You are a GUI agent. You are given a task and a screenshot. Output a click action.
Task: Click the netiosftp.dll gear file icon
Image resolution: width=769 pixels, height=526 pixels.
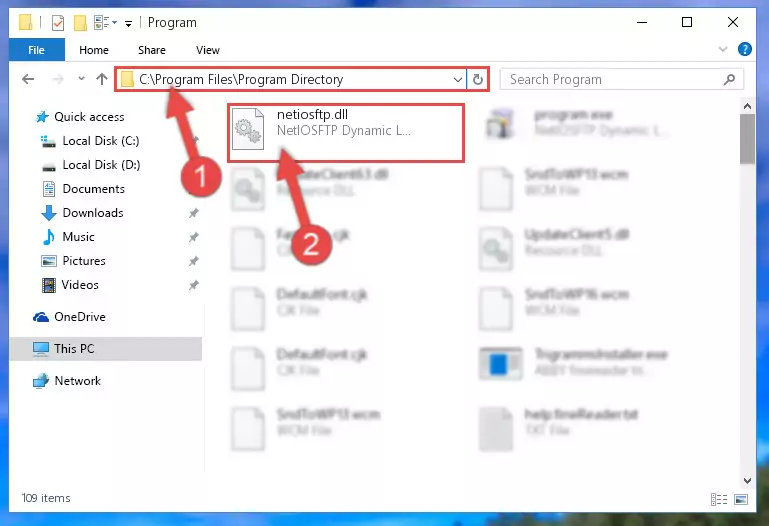pyautogui.click(x=248, y=129)
